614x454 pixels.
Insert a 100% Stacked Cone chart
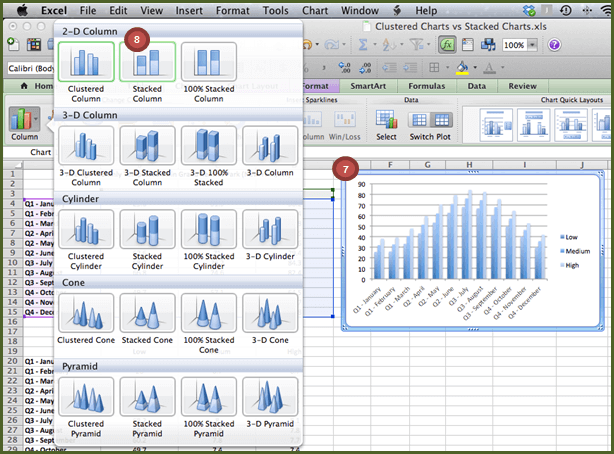tap(209, 313)
